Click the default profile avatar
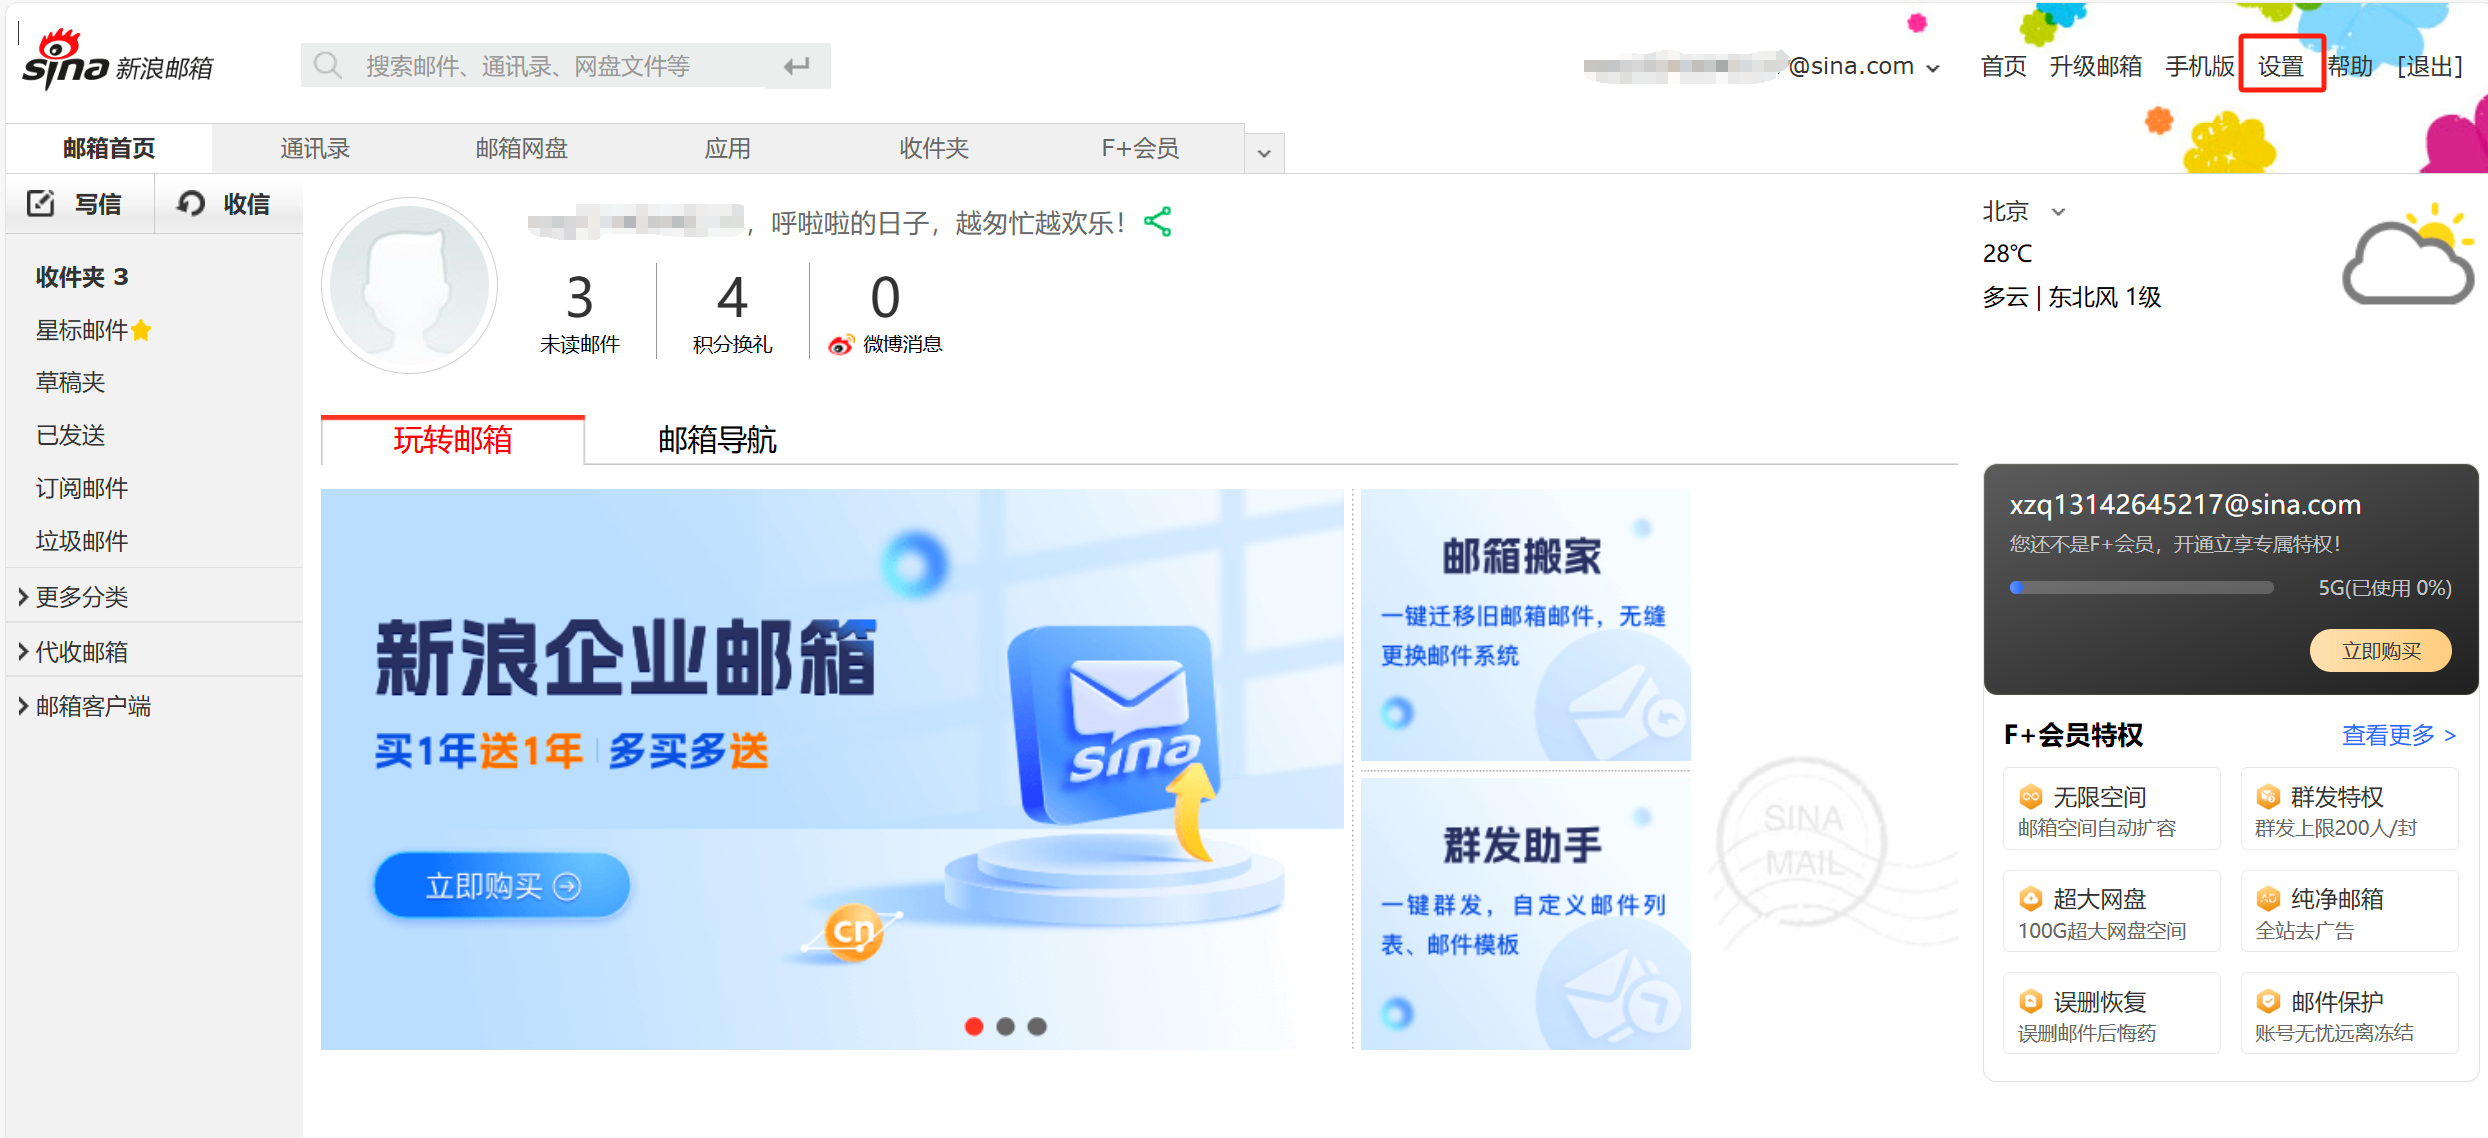 (x=409, y=286)
